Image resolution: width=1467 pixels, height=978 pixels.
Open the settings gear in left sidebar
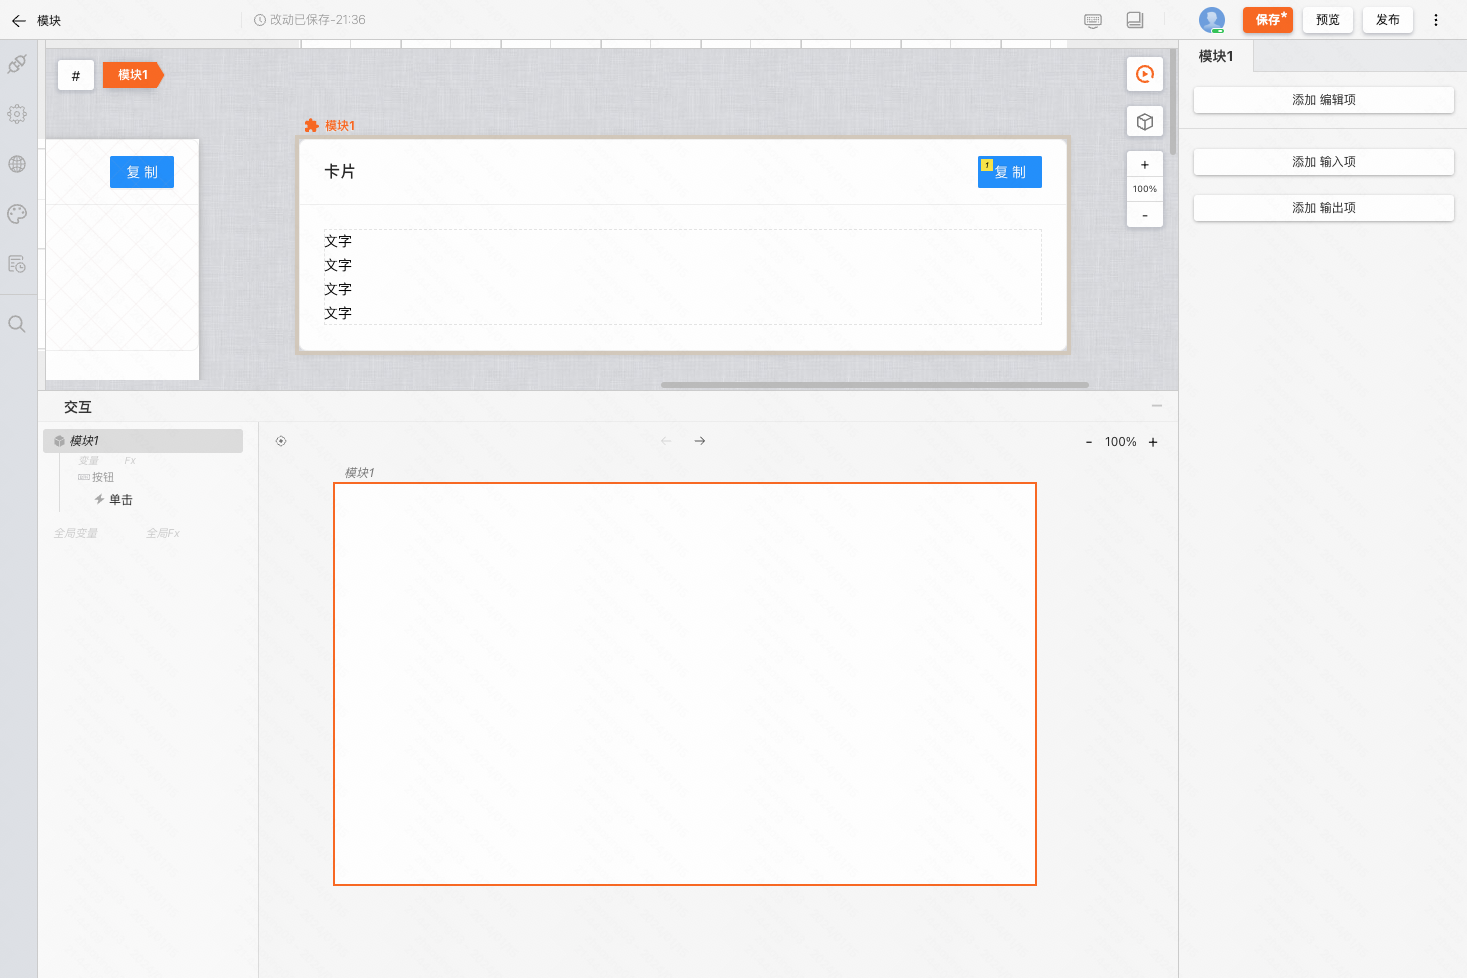(17, 114)
